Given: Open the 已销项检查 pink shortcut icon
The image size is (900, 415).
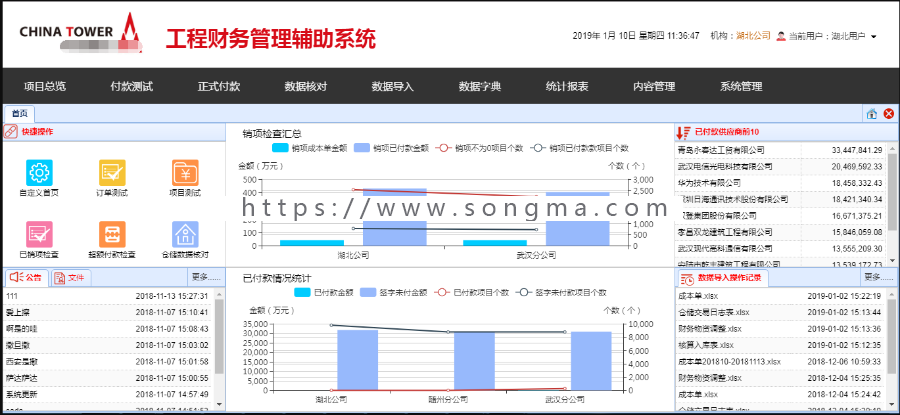Looking at the screenshot, I should coord(39,234).
